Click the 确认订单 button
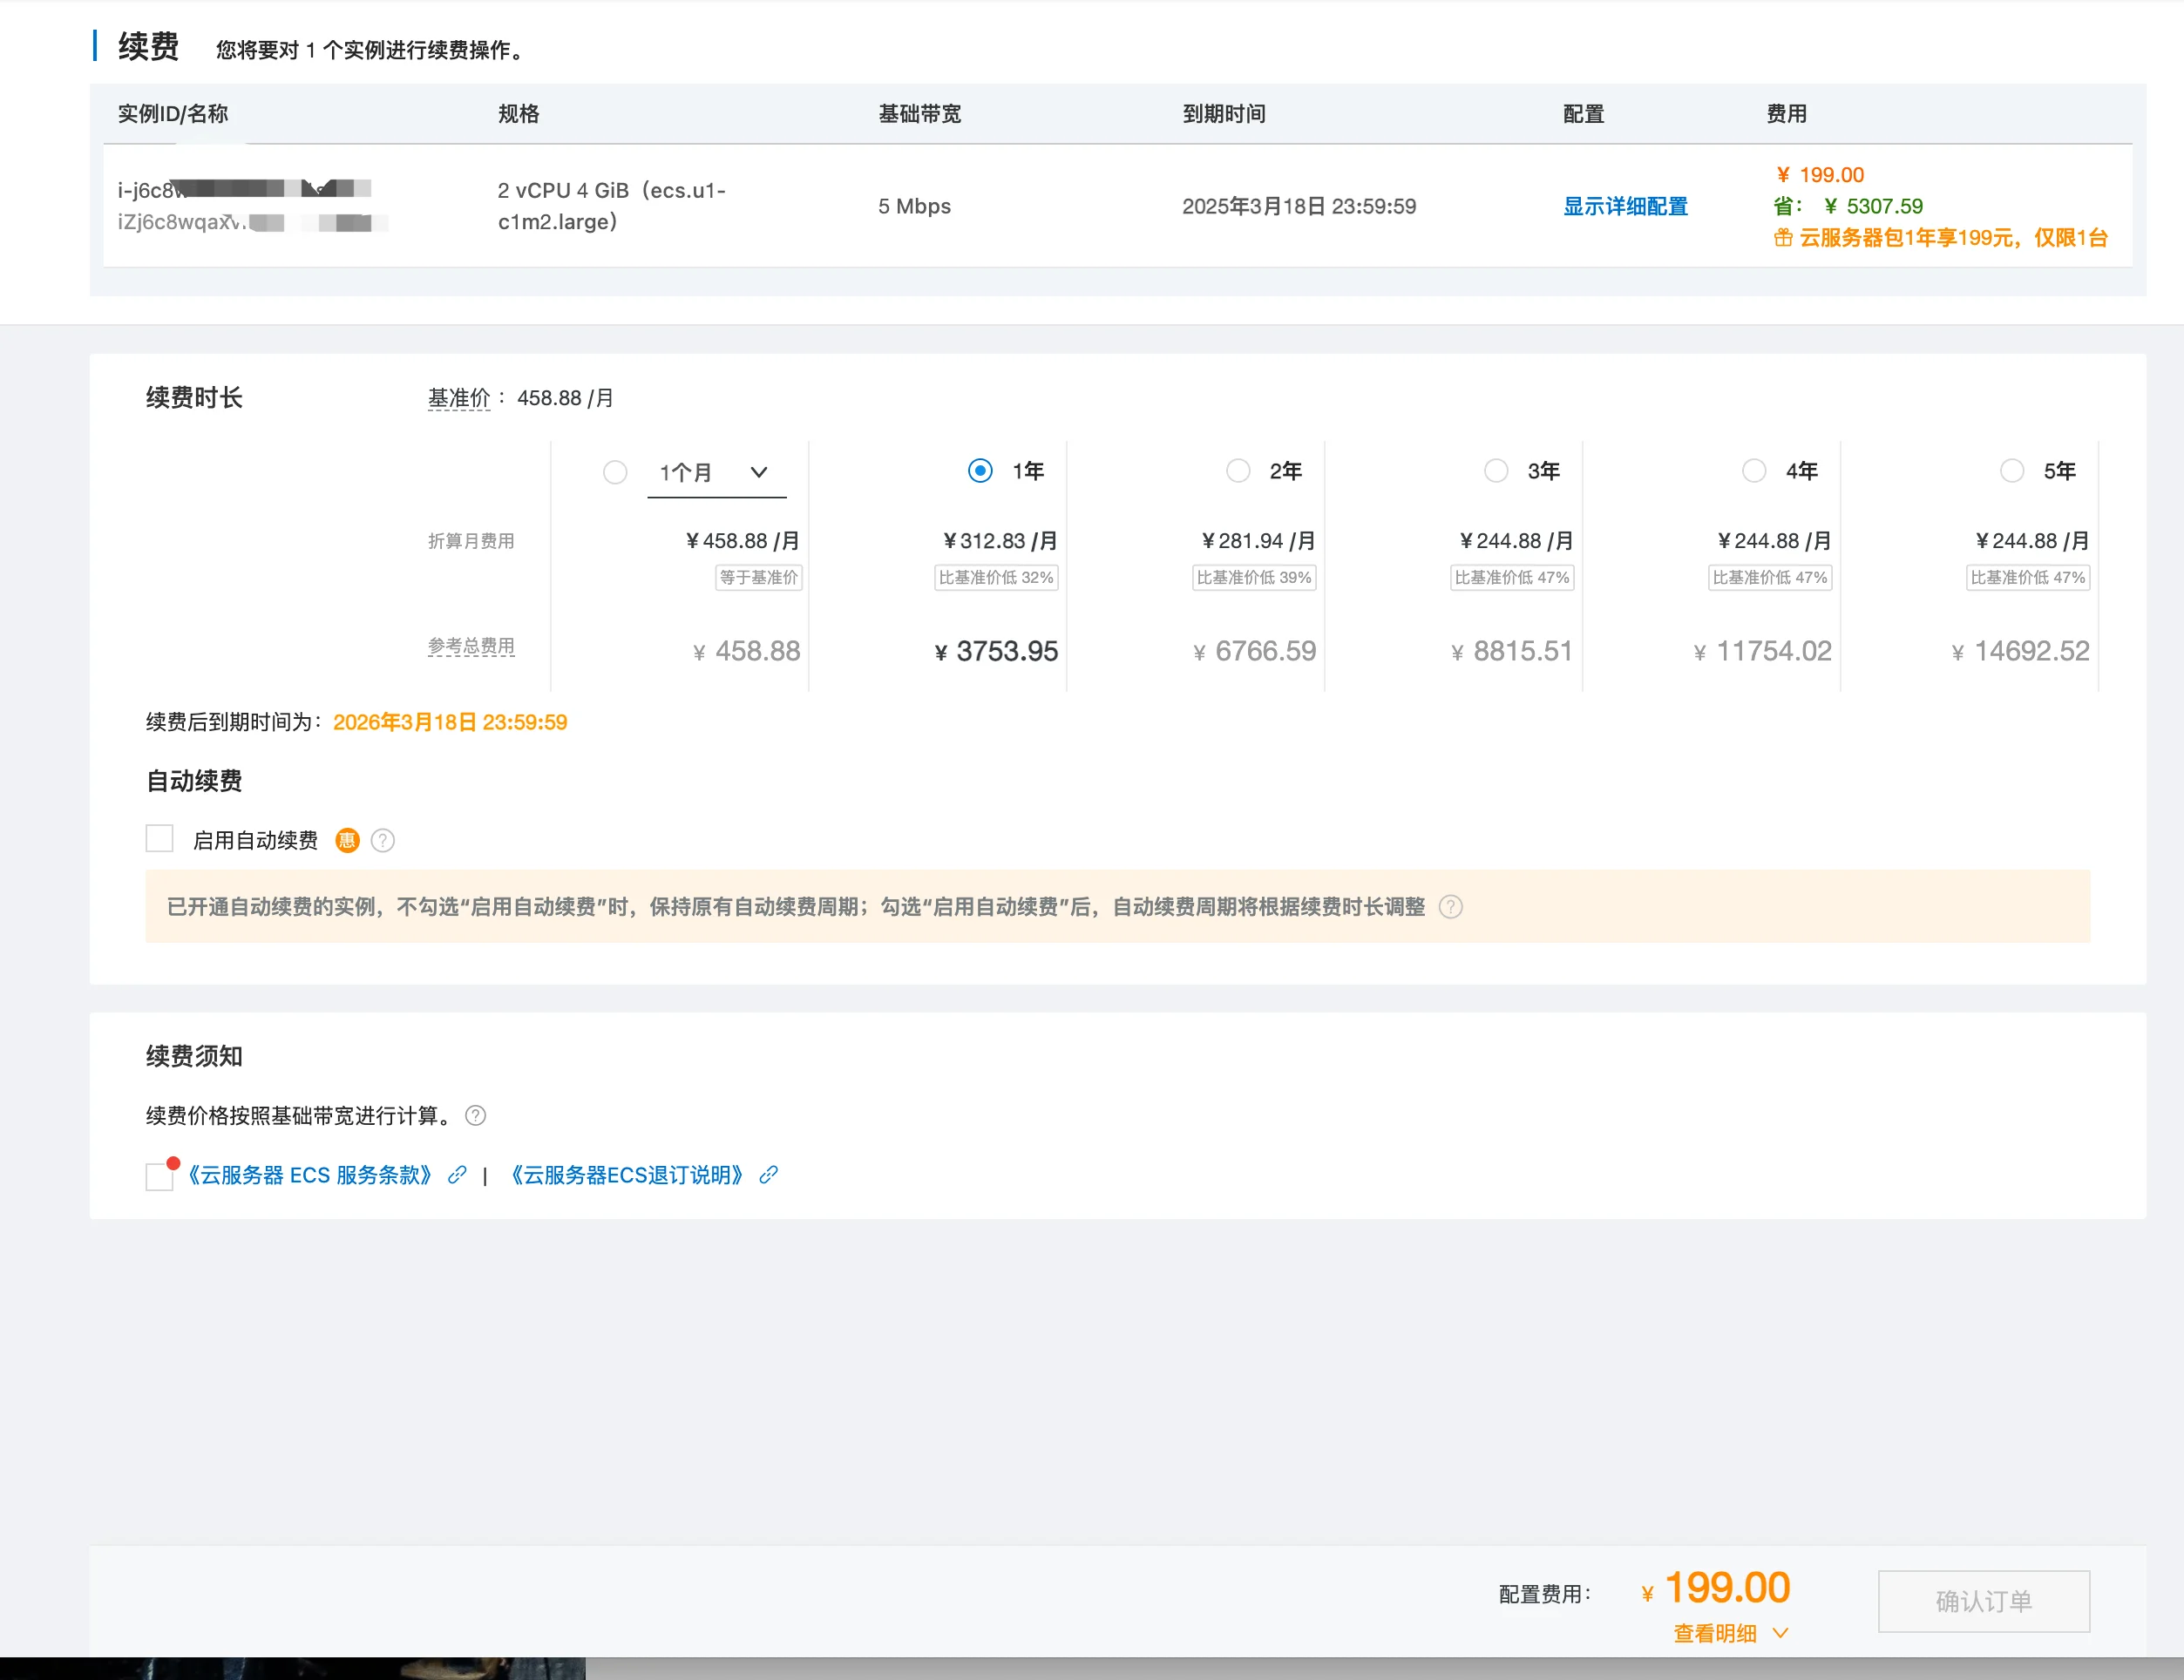 pyautogui.click(x=1983, y=1601)
